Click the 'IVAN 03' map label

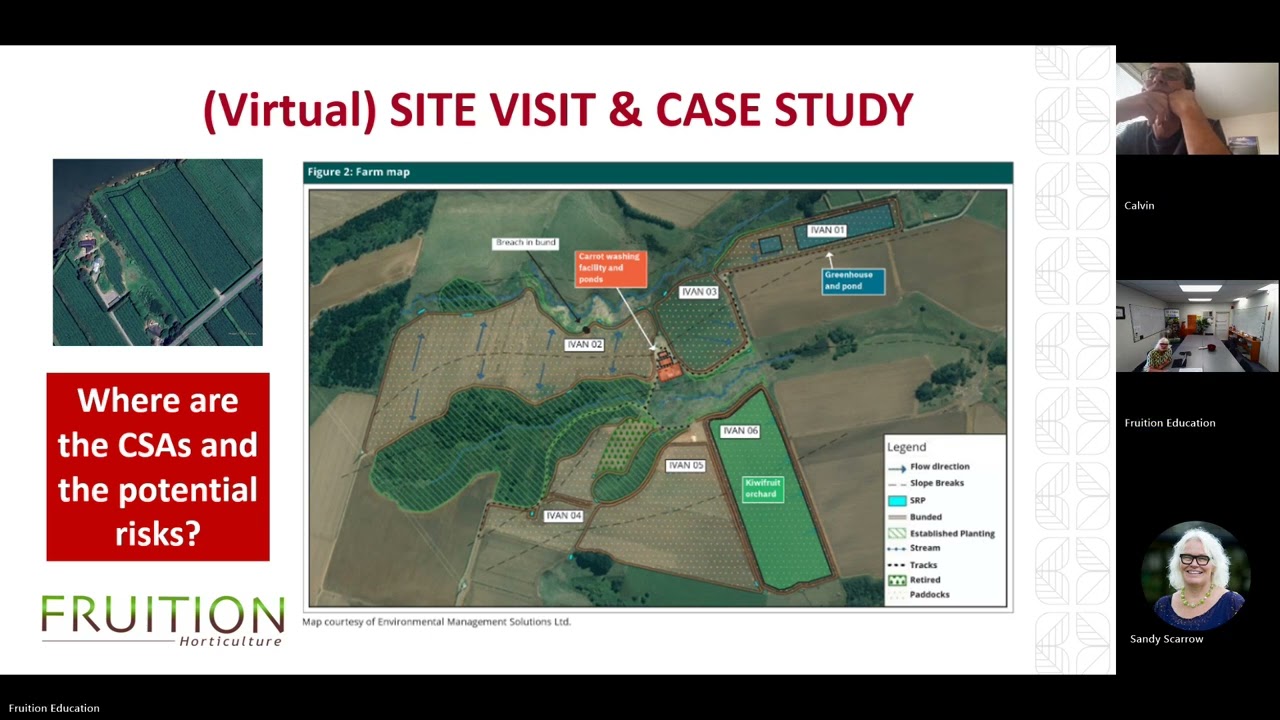point(699,292)
